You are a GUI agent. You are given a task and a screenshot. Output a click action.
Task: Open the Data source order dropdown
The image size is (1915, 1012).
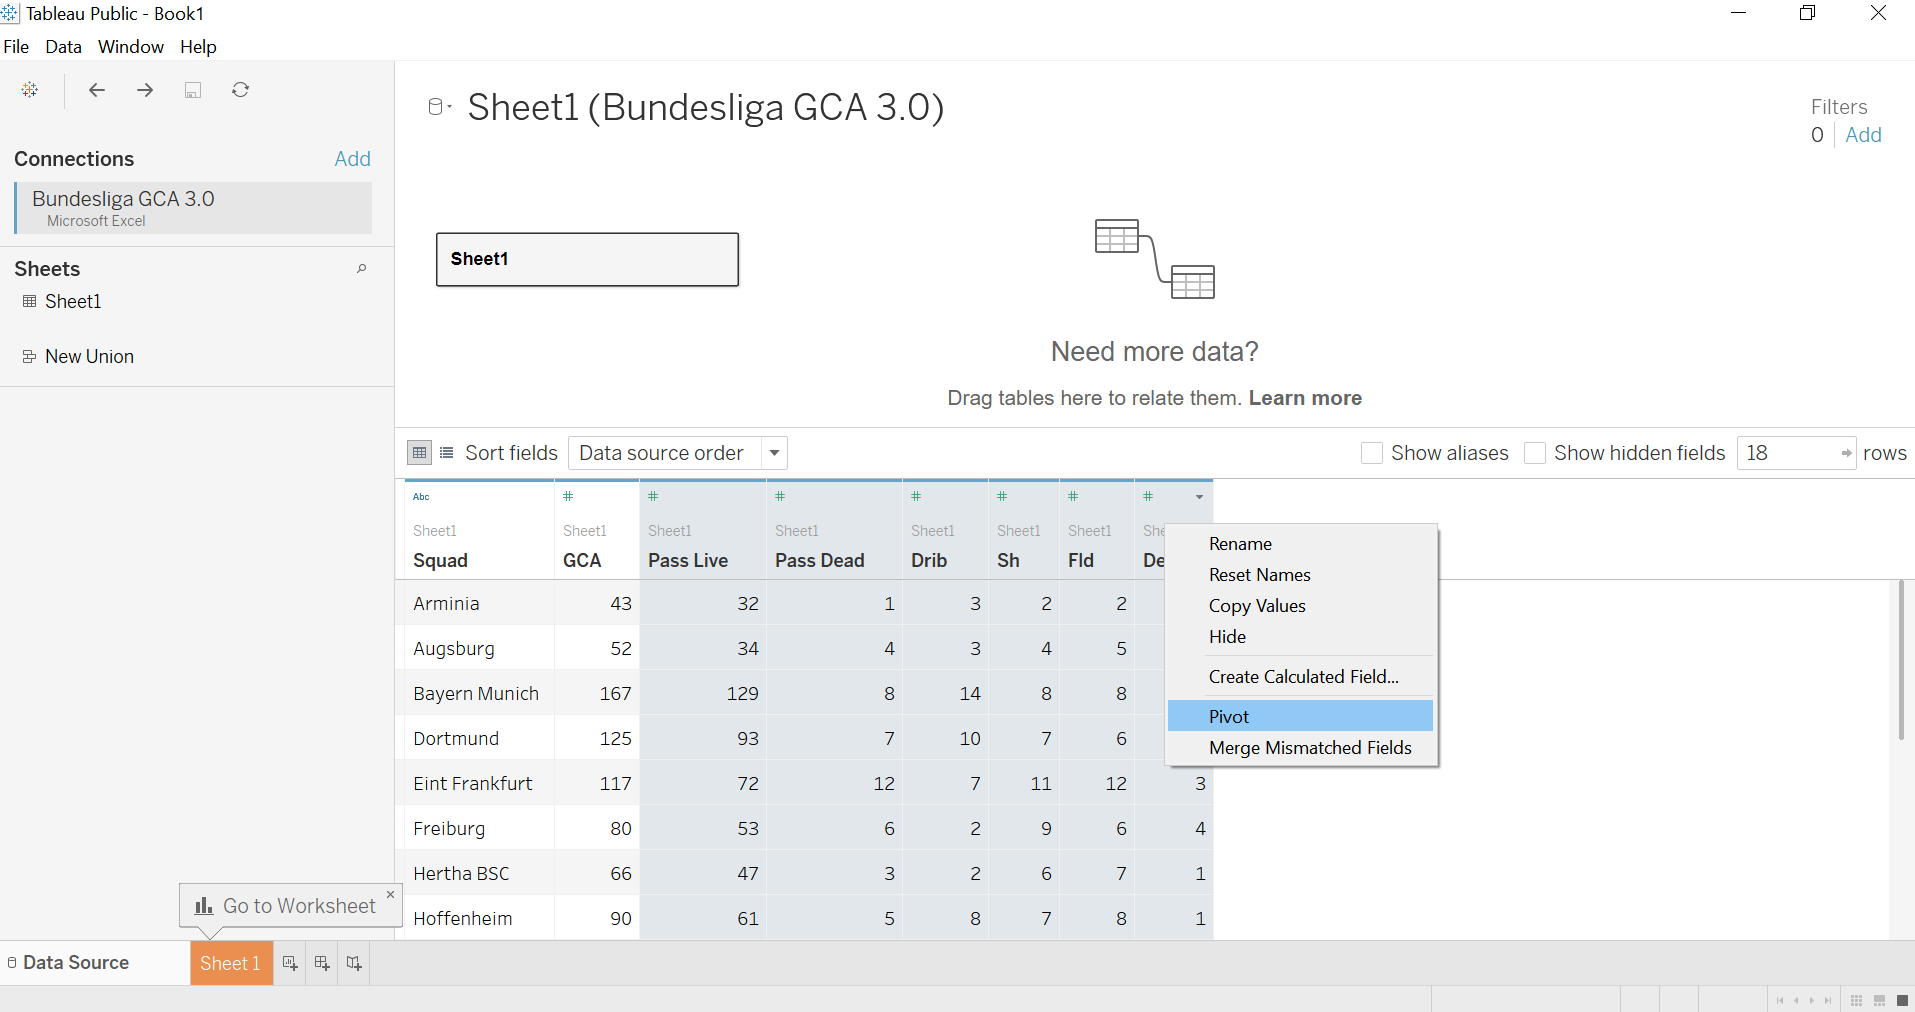678,453
